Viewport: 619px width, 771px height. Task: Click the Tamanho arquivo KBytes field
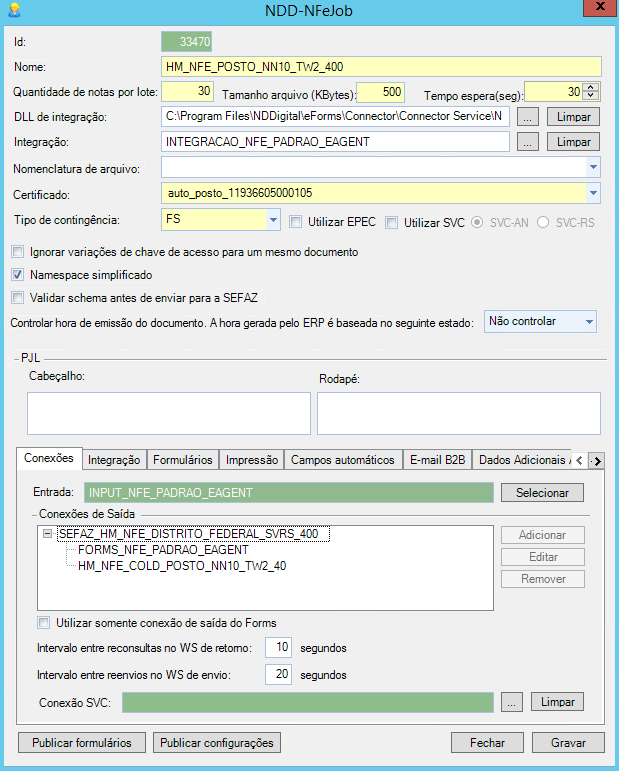pos(381,92)
